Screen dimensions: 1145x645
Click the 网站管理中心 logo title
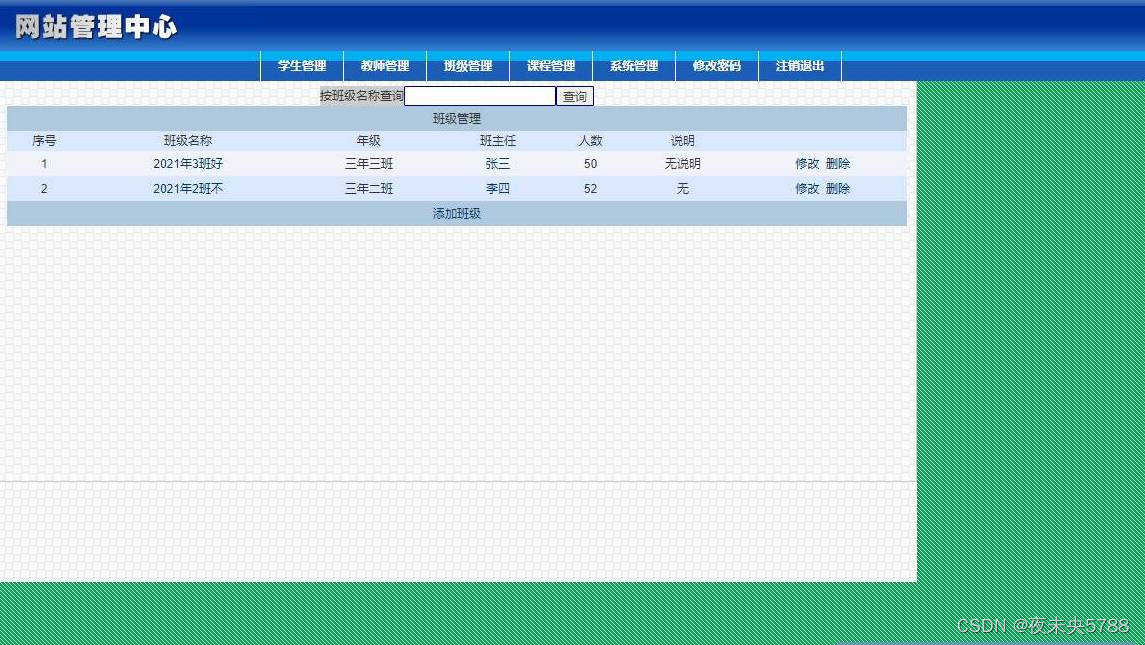tap(96, 27)
